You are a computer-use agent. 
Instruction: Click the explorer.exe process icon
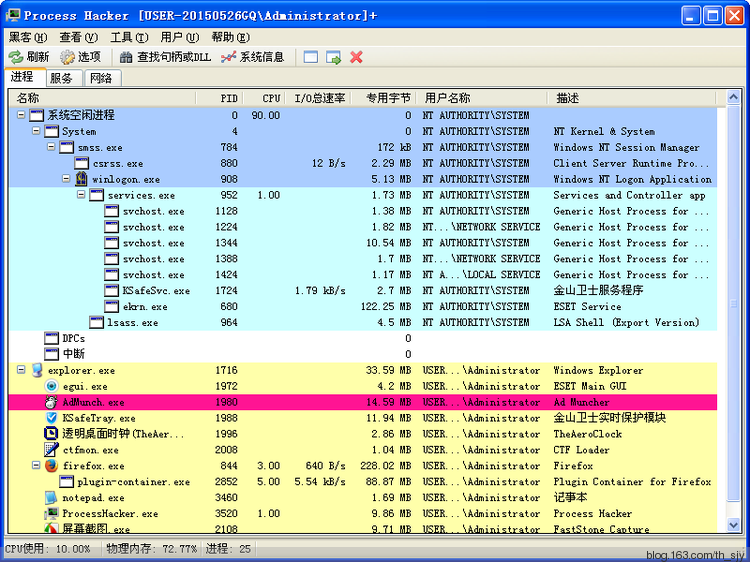[37, 370]
